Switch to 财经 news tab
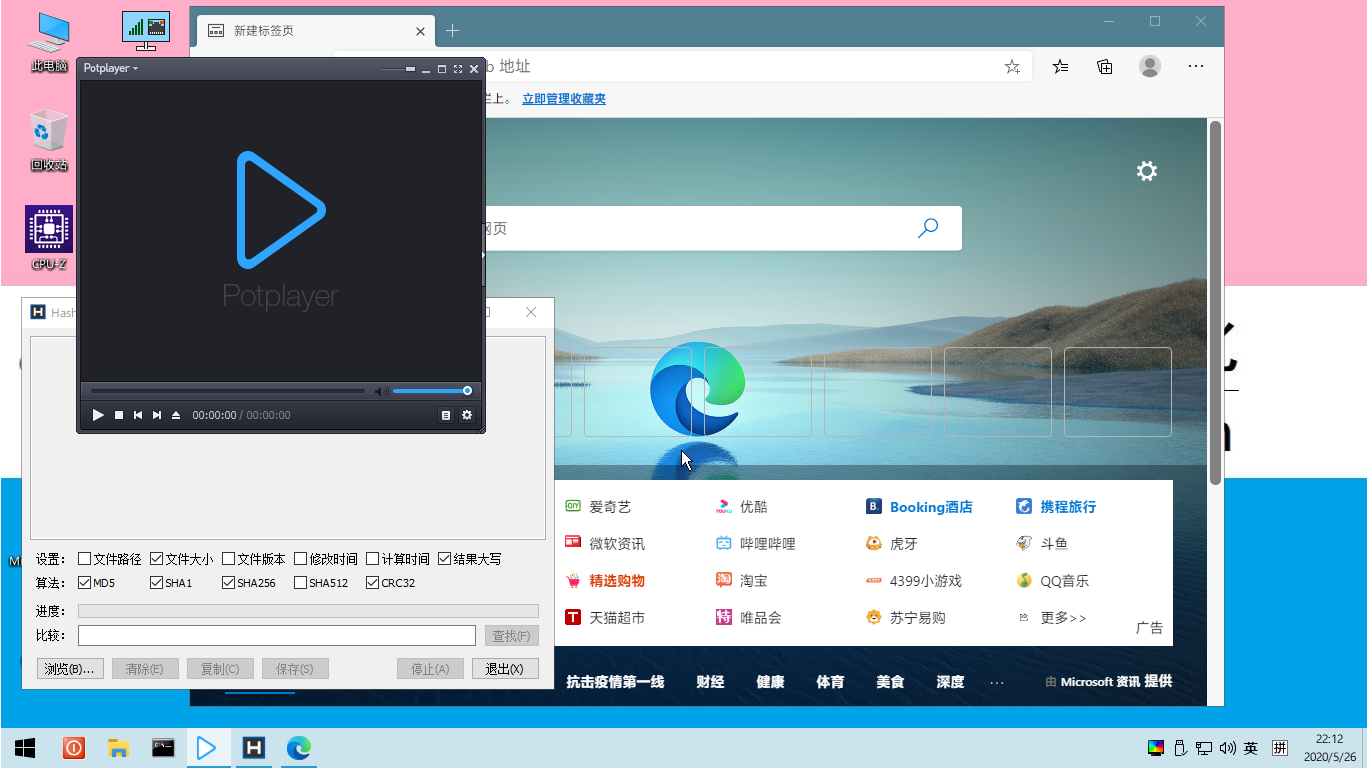The height and width of the screenshot is (769, 1368). [710, 682]
